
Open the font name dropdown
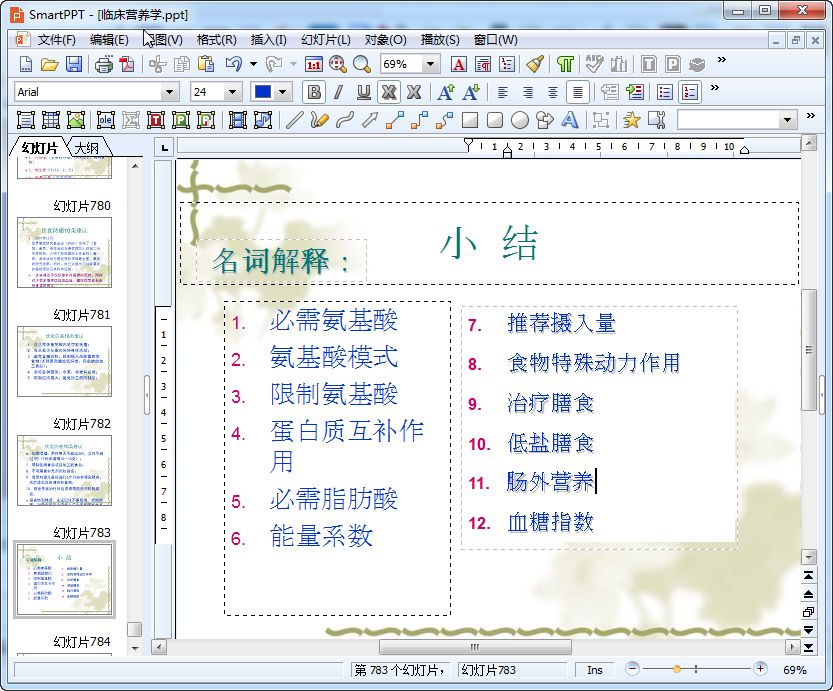coord(169,92)
